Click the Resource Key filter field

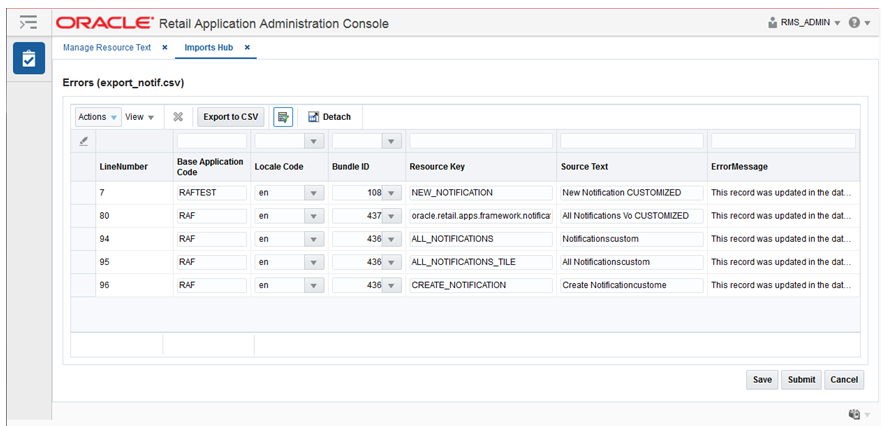point(481,141)
